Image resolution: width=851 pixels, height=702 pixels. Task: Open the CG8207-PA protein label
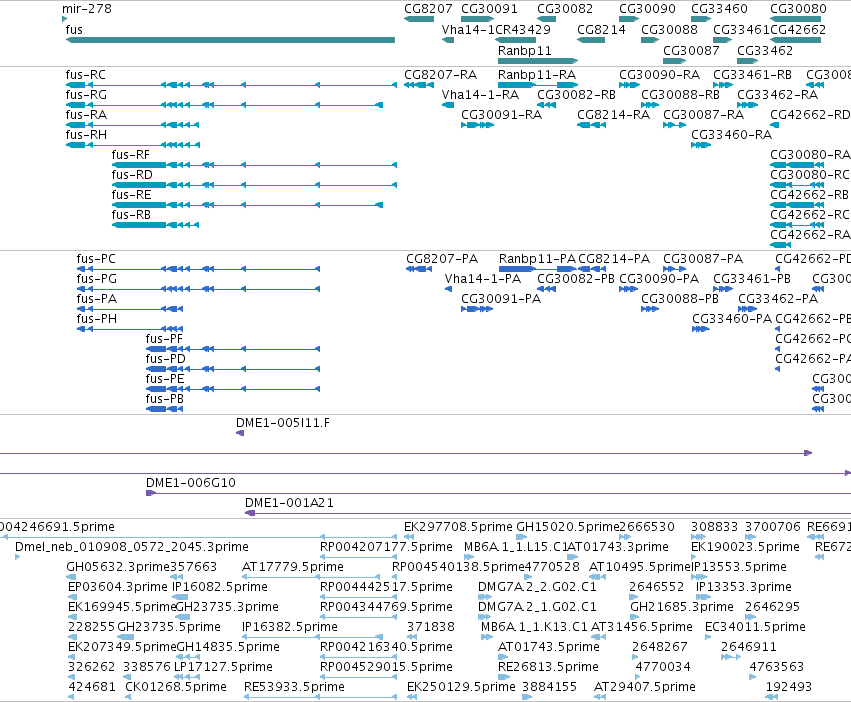tap(442, 259)
